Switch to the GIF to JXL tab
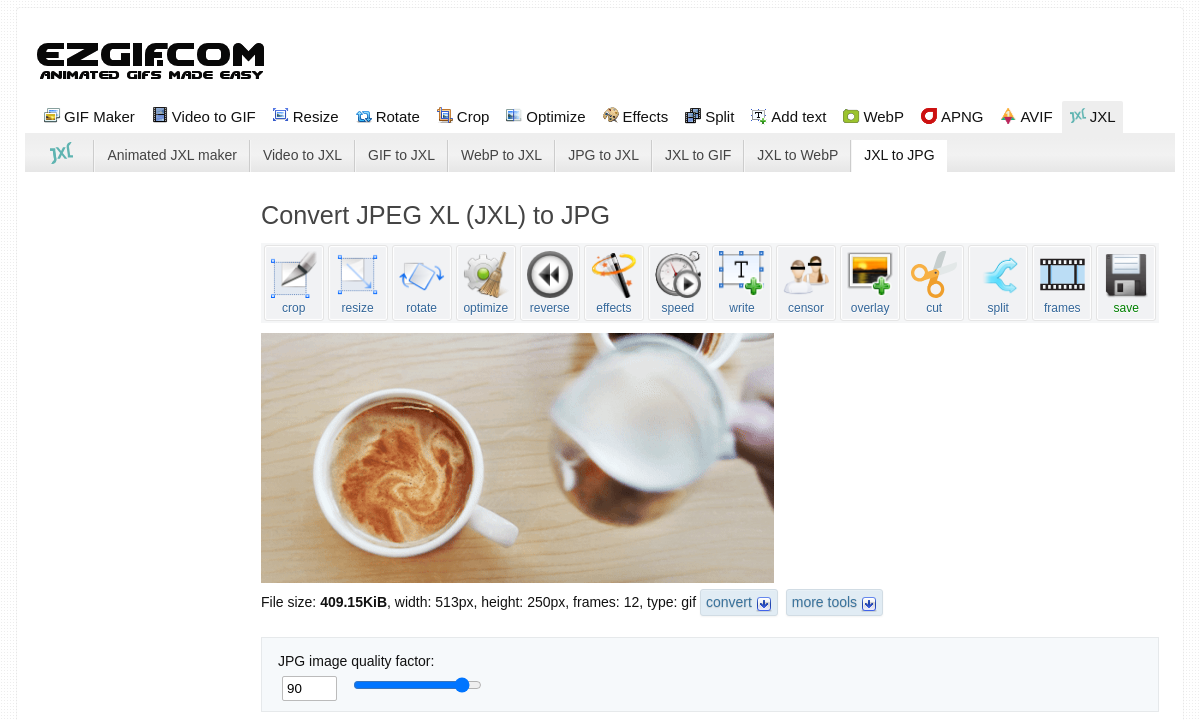The height and width of the screenshot is (720, 1200). tap(400, 155)
